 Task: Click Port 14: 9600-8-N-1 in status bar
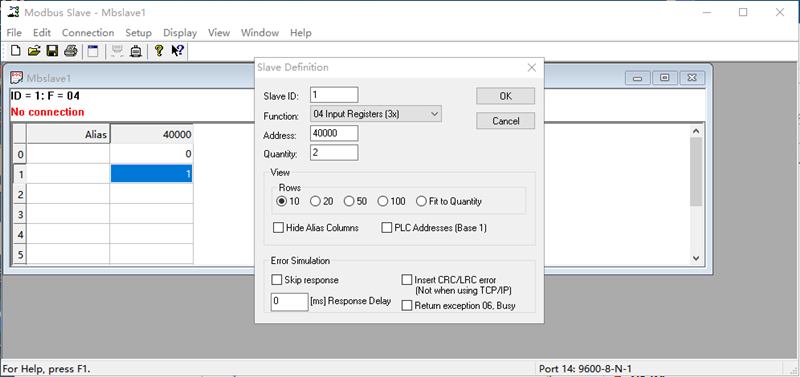pyautogui.click(x=585, y=368)
